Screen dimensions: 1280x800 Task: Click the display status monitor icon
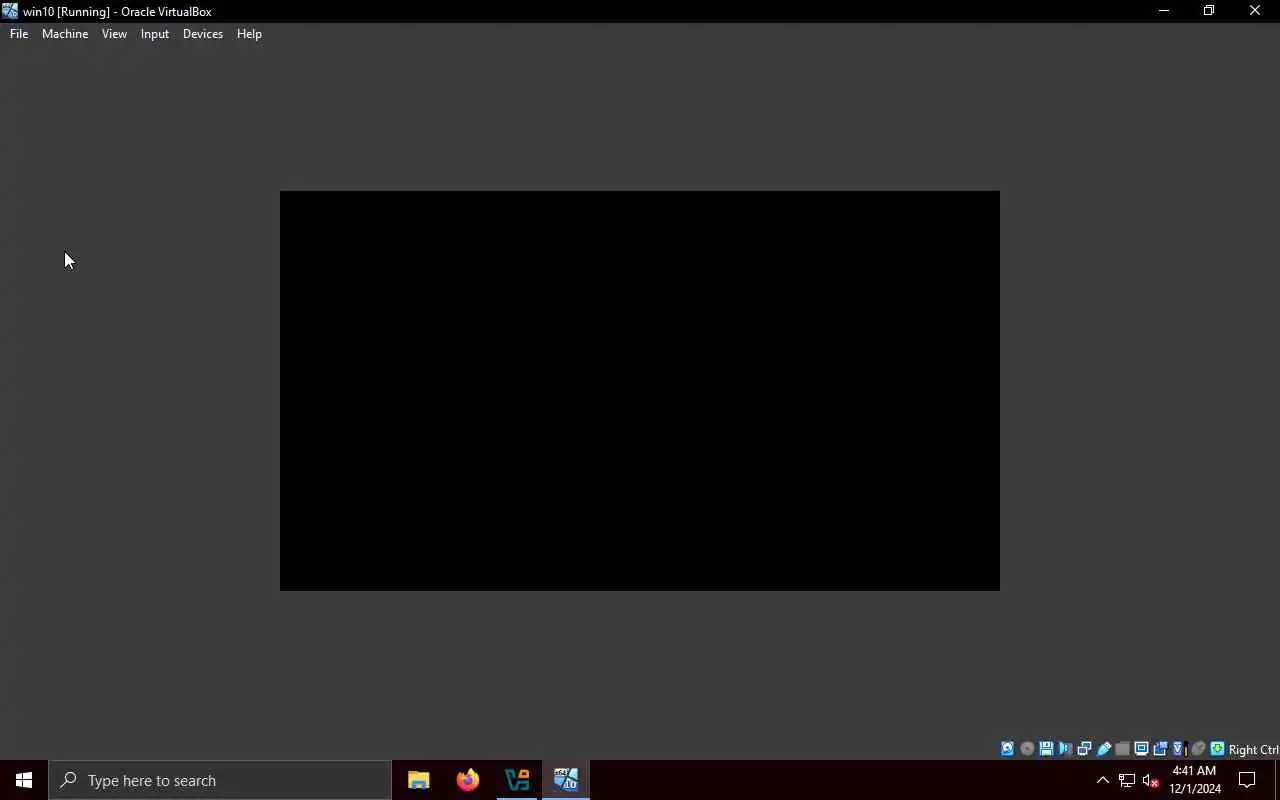[x=1141, y=749]
